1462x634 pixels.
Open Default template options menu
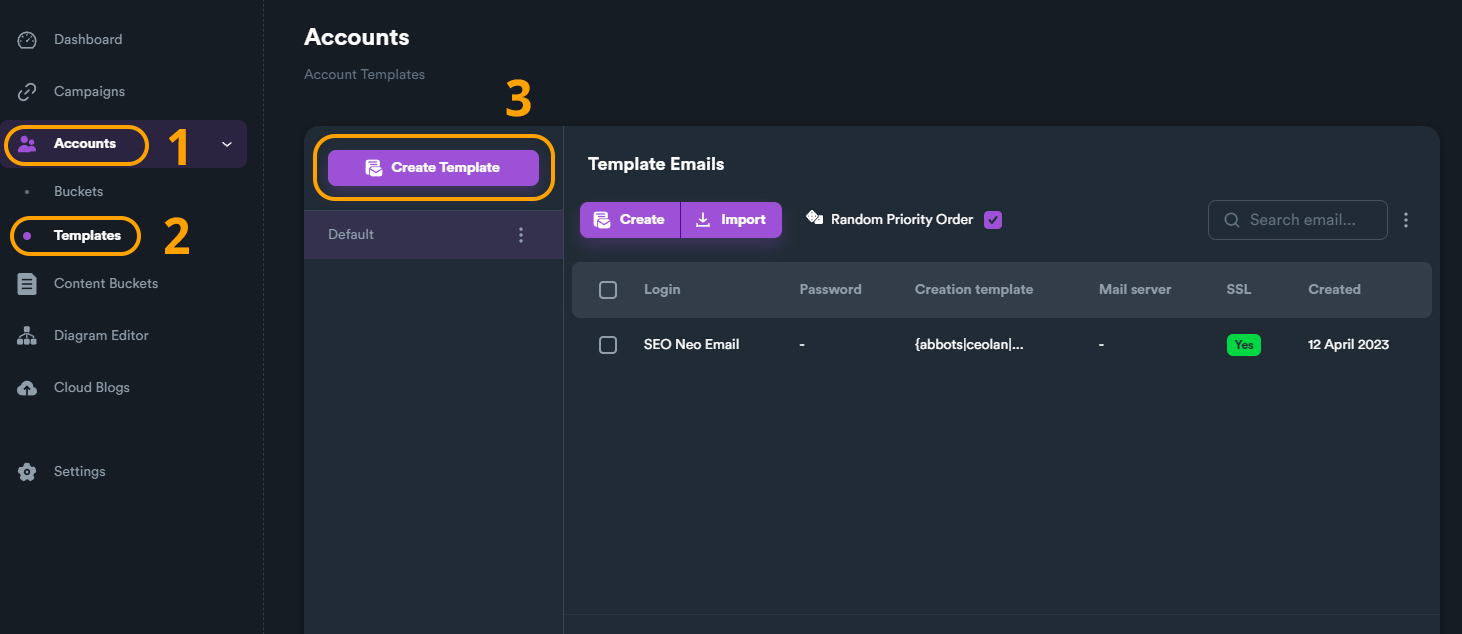point(520,235)
